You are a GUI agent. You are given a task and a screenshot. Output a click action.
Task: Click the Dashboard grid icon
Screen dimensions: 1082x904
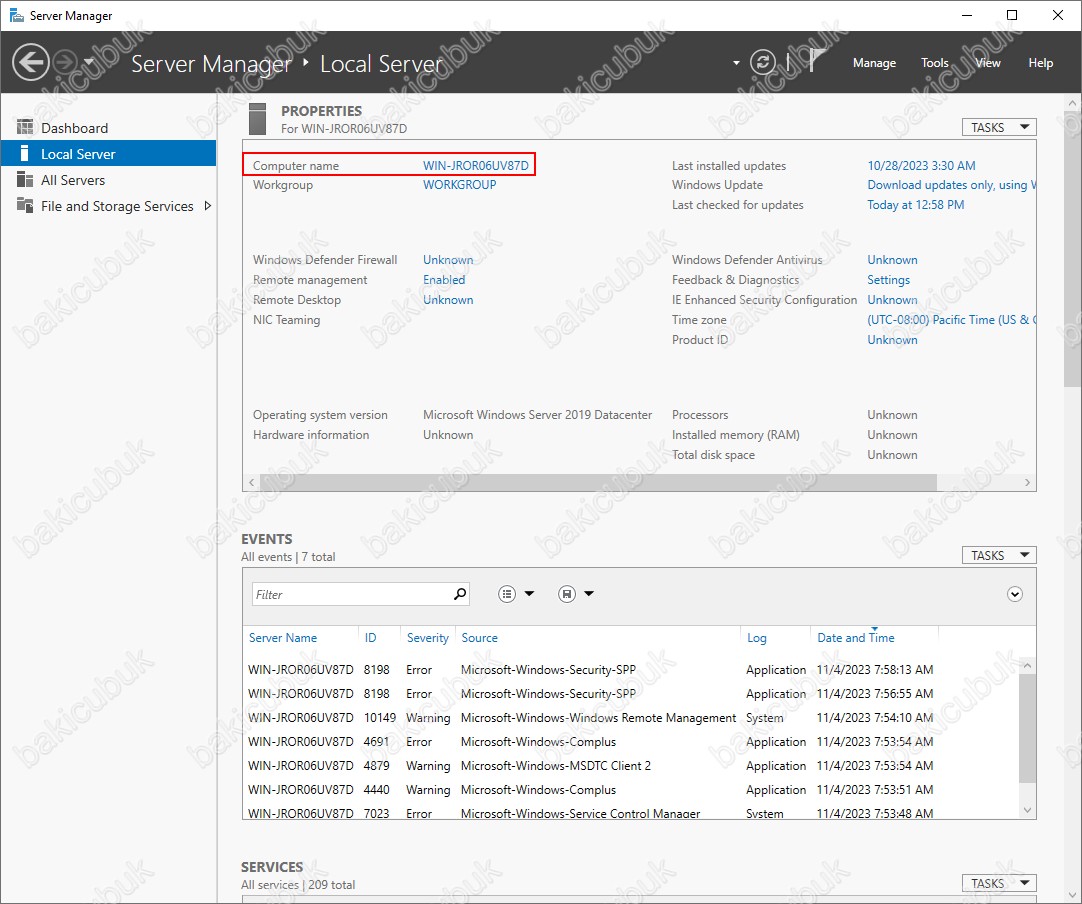[x=25, y=127]
